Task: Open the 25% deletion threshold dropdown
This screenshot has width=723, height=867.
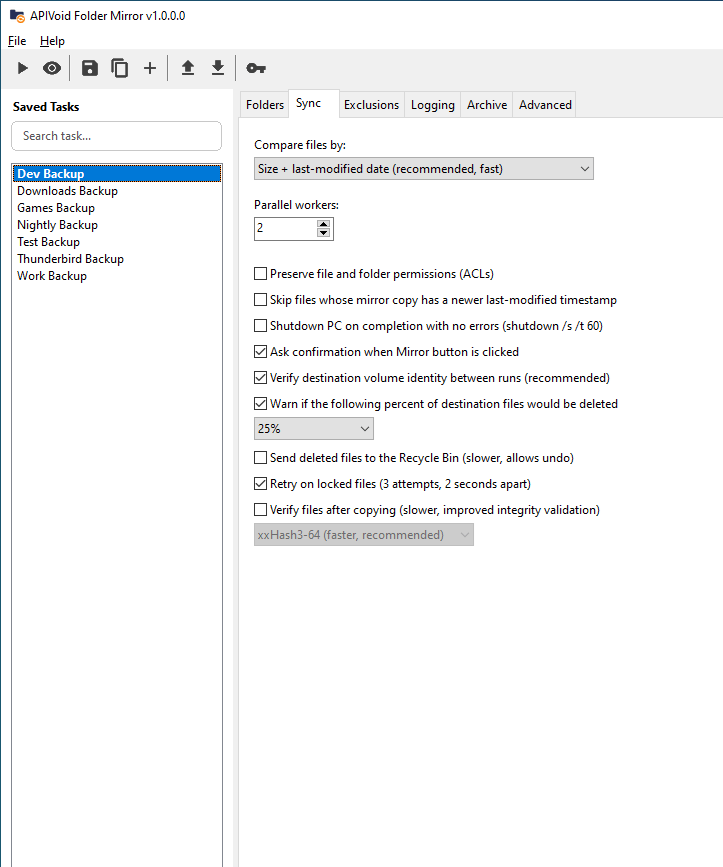Action: click(314, 429)
